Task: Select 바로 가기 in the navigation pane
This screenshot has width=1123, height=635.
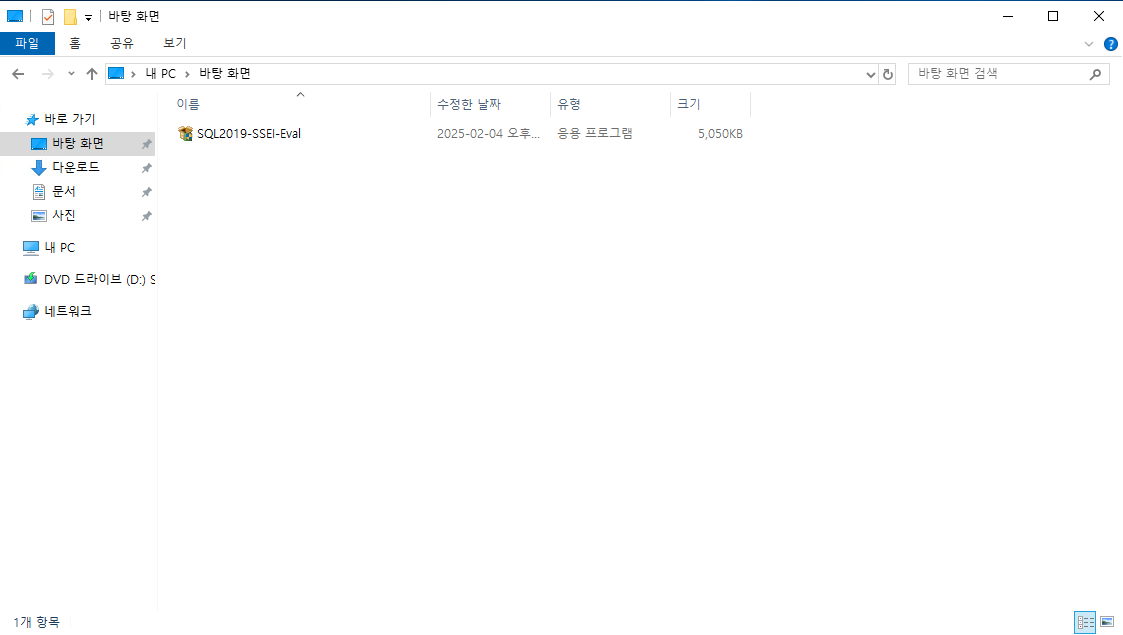Action: coord(69,119)
